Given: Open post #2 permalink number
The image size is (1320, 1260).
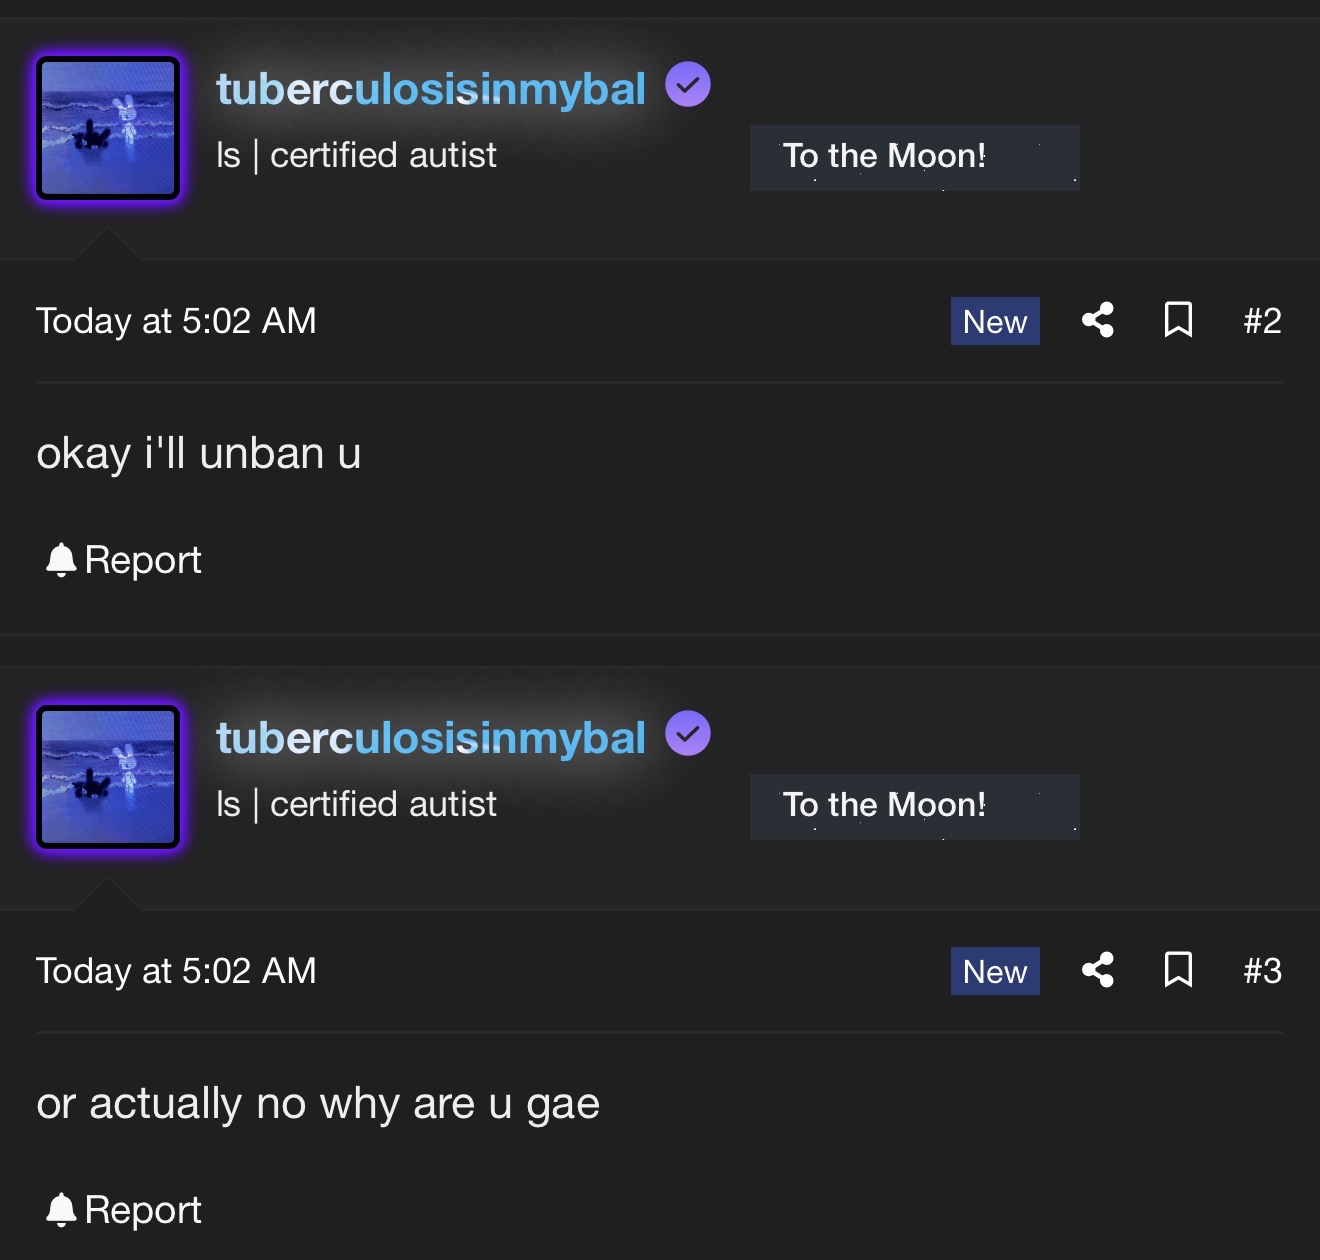Looking at the screenshot, I should point(1262,321).
